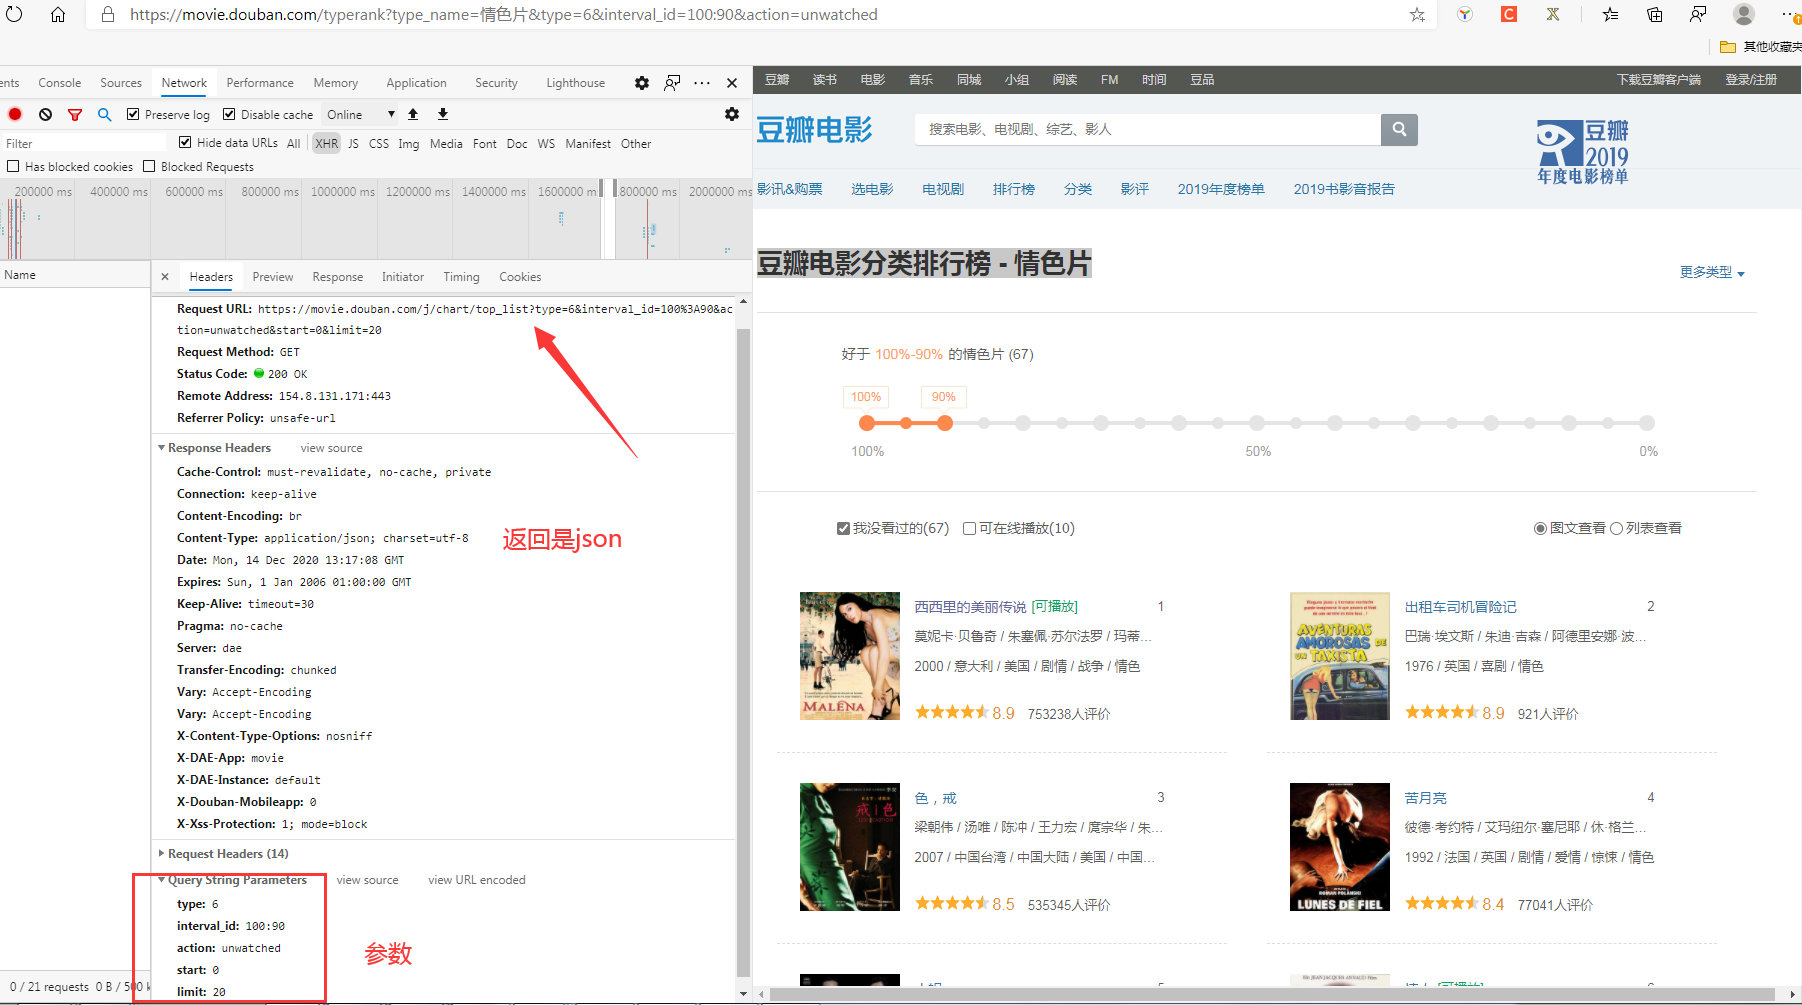Click the browser address bar URL
This screenshot has width=1802, height=1005.
click(x=504, y=14)
